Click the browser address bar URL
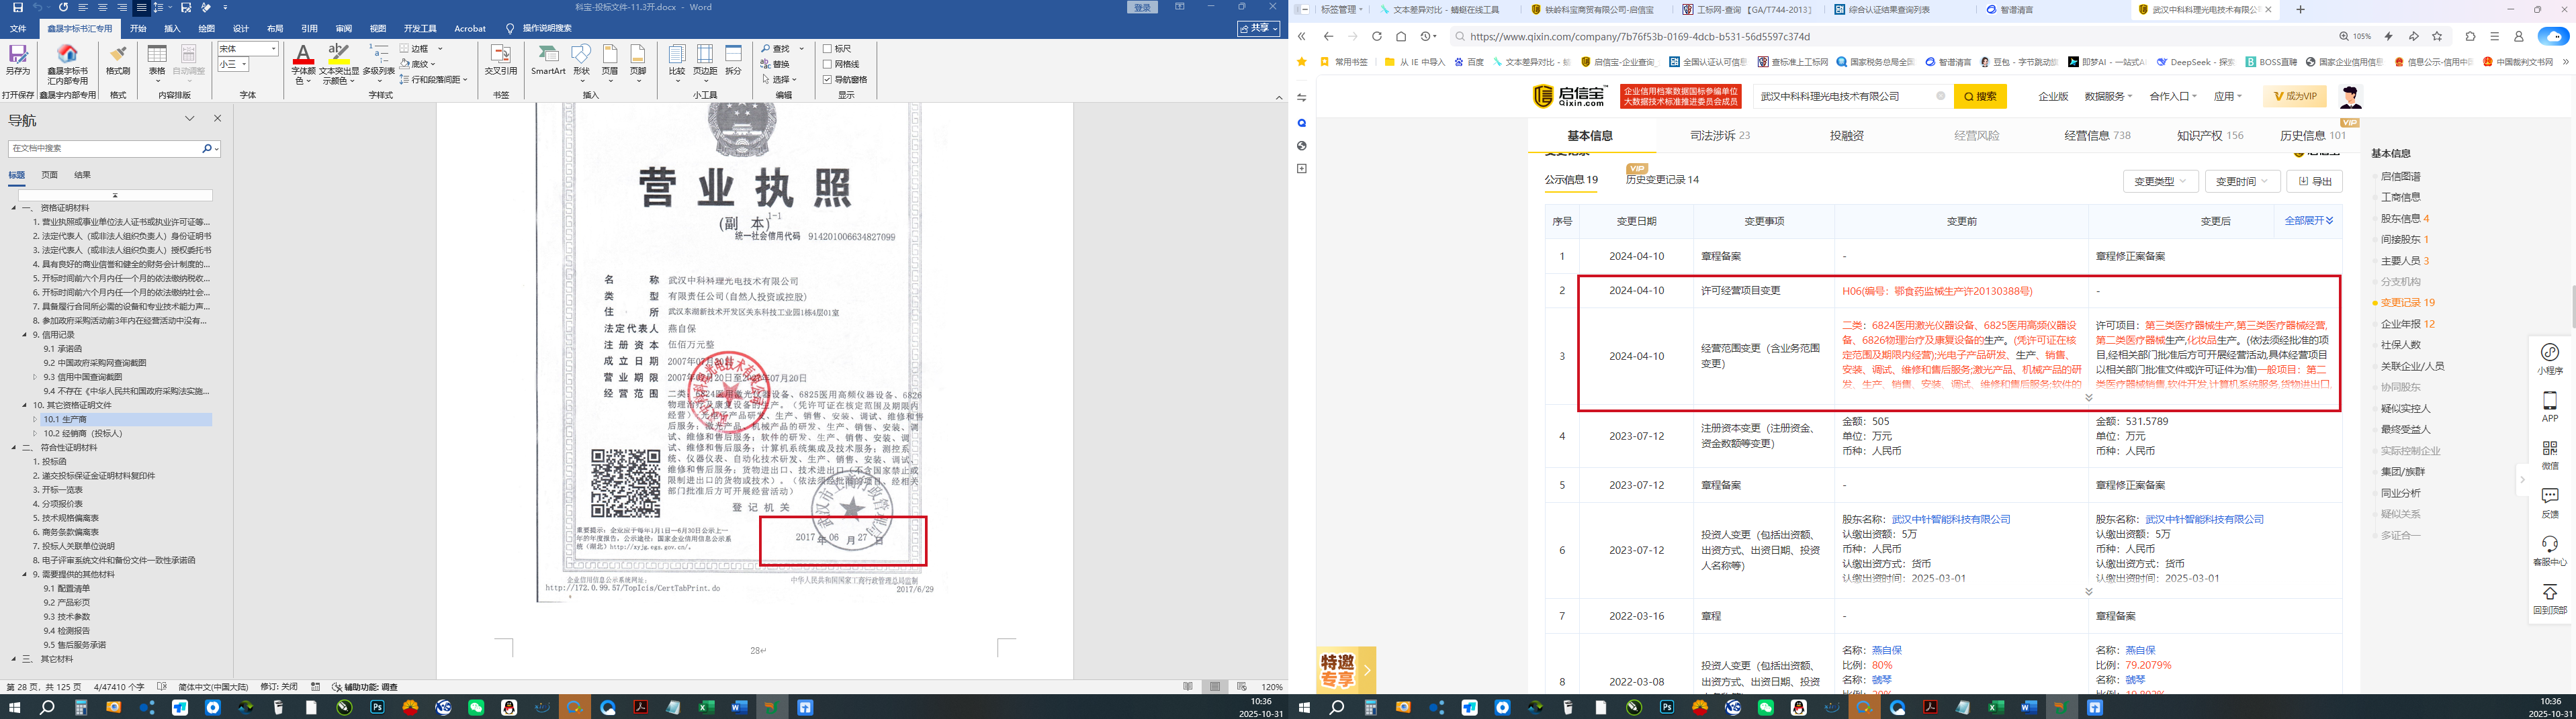 (1640, 36)
